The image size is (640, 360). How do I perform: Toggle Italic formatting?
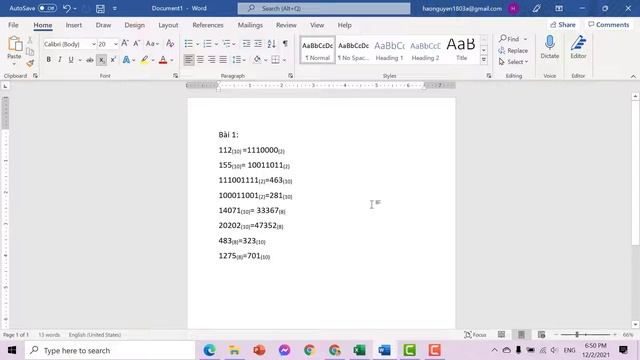[x=60, y=60]
